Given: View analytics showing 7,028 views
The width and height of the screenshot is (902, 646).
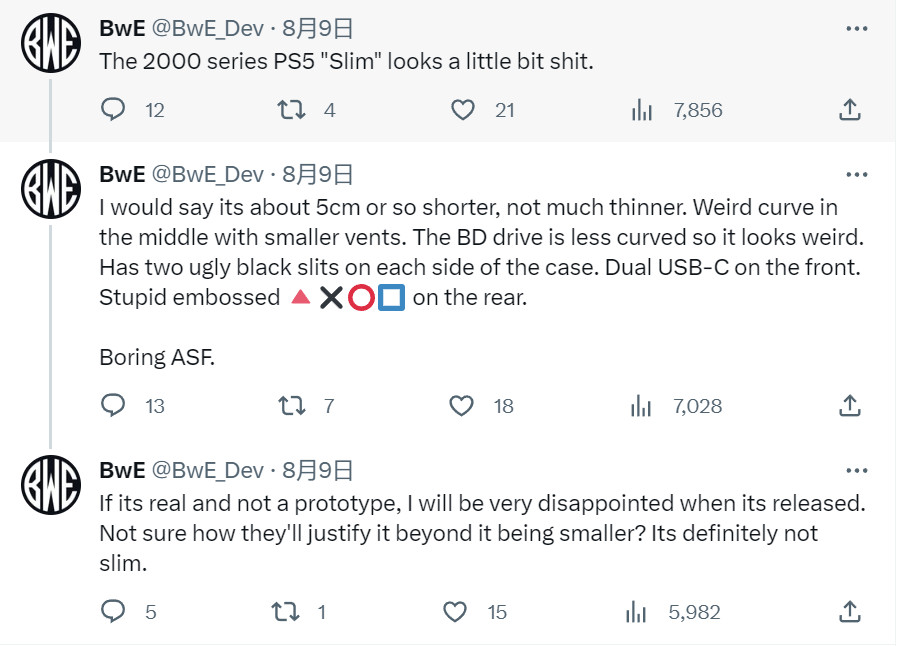Looking at the screenshot, I should tap(642, 405).
